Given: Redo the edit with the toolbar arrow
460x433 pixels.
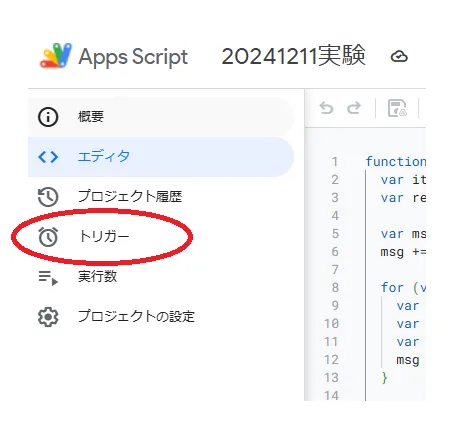Looking at the screenshot, I should (354, 108).
